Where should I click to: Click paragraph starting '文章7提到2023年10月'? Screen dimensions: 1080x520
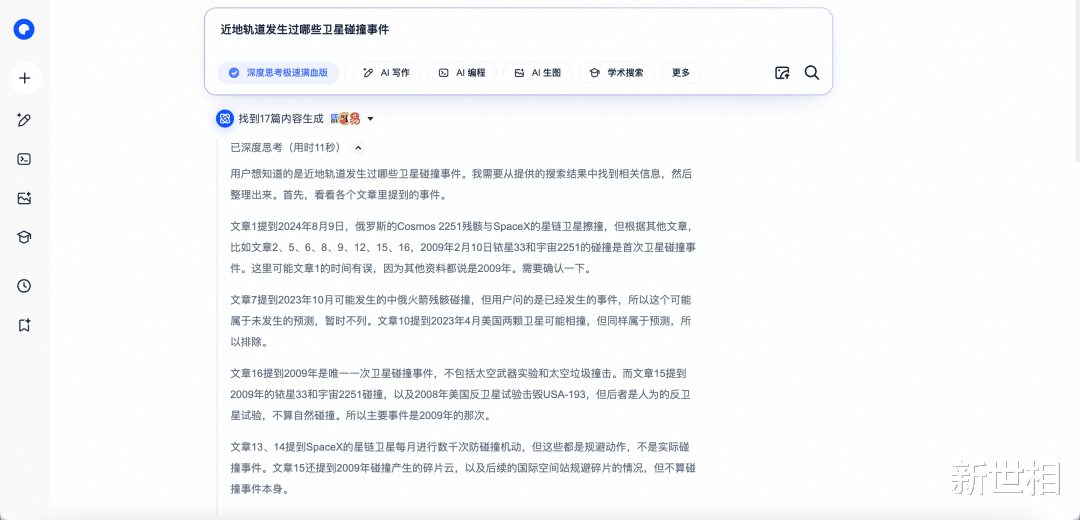[461, 321]
